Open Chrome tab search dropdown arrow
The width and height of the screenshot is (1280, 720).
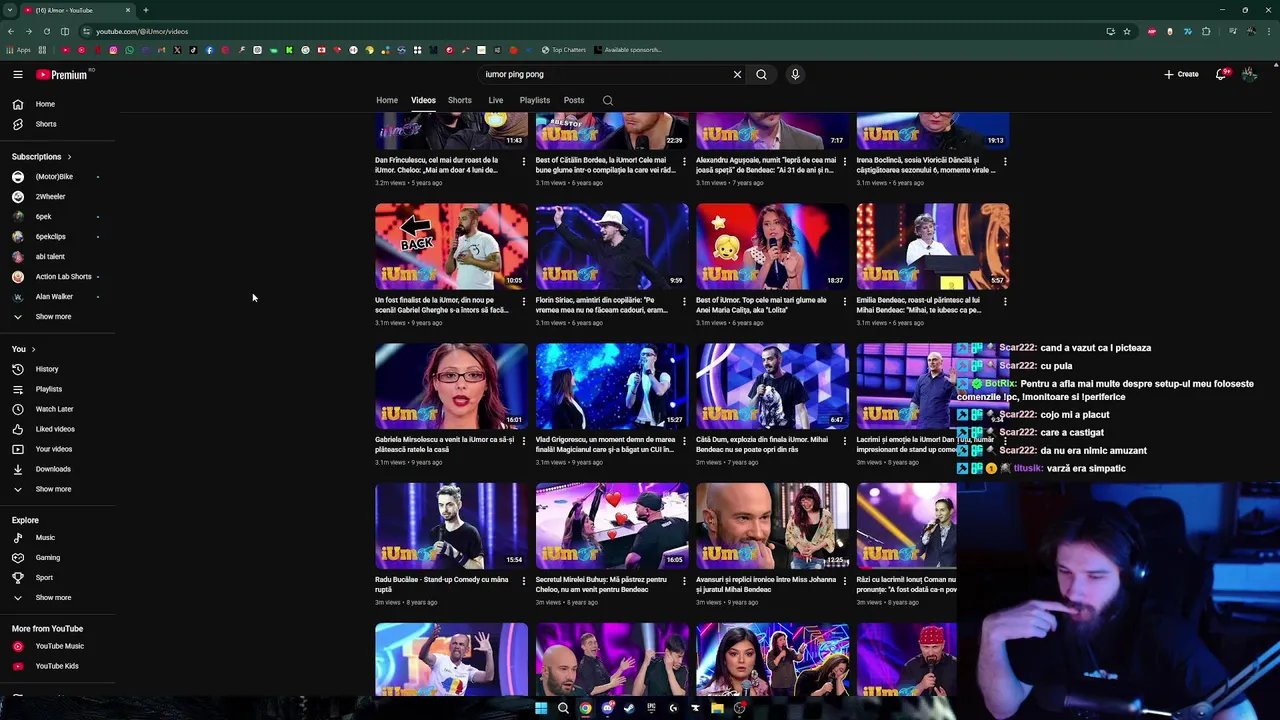[10, 10]
